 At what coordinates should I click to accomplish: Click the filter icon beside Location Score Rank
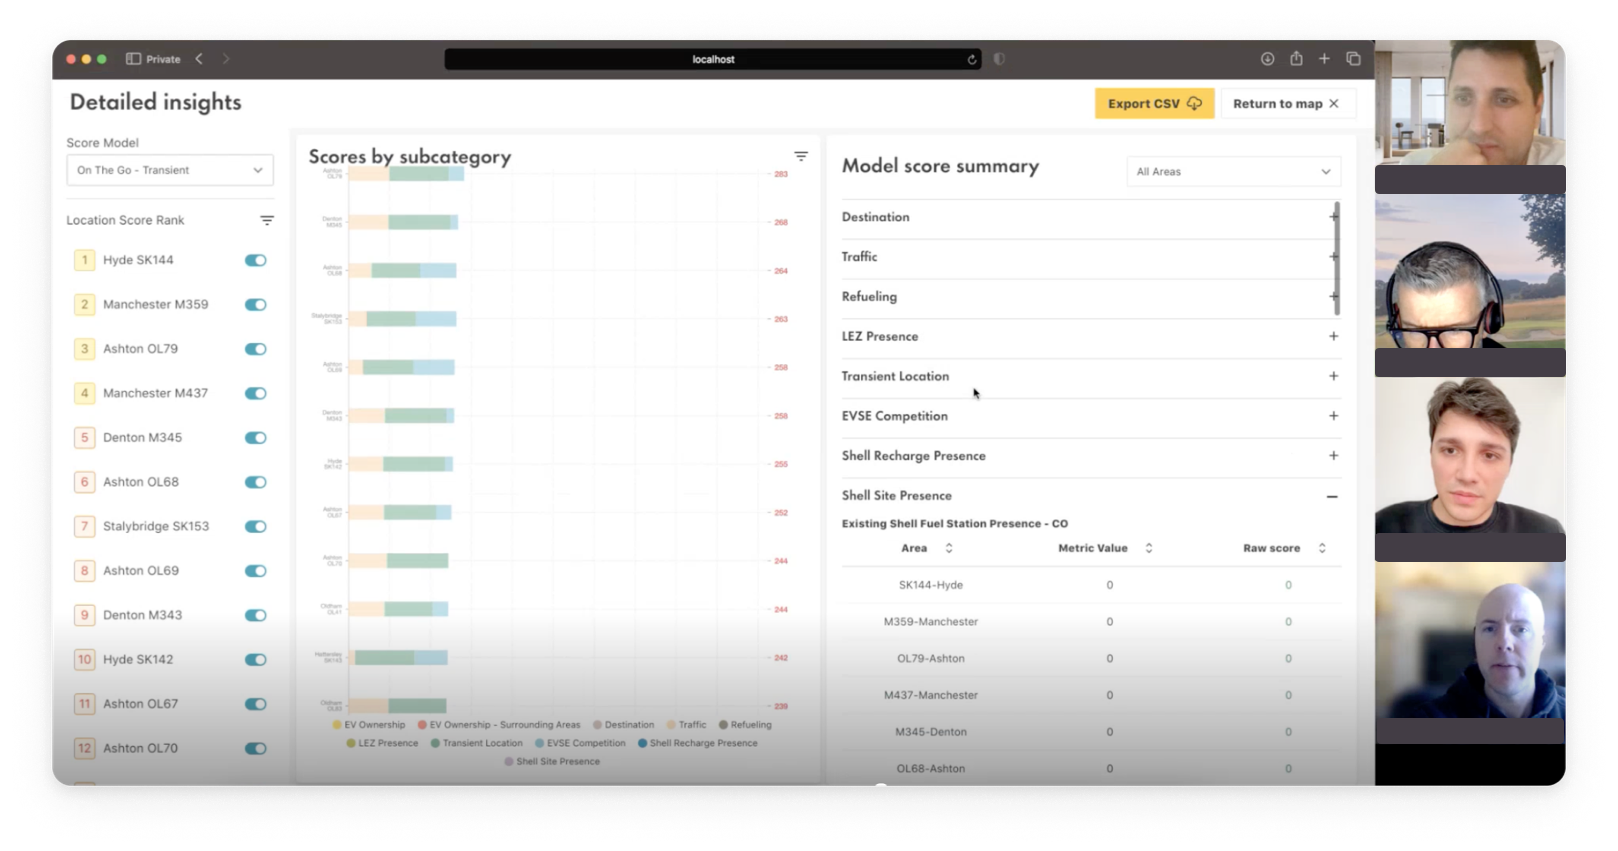267,220
